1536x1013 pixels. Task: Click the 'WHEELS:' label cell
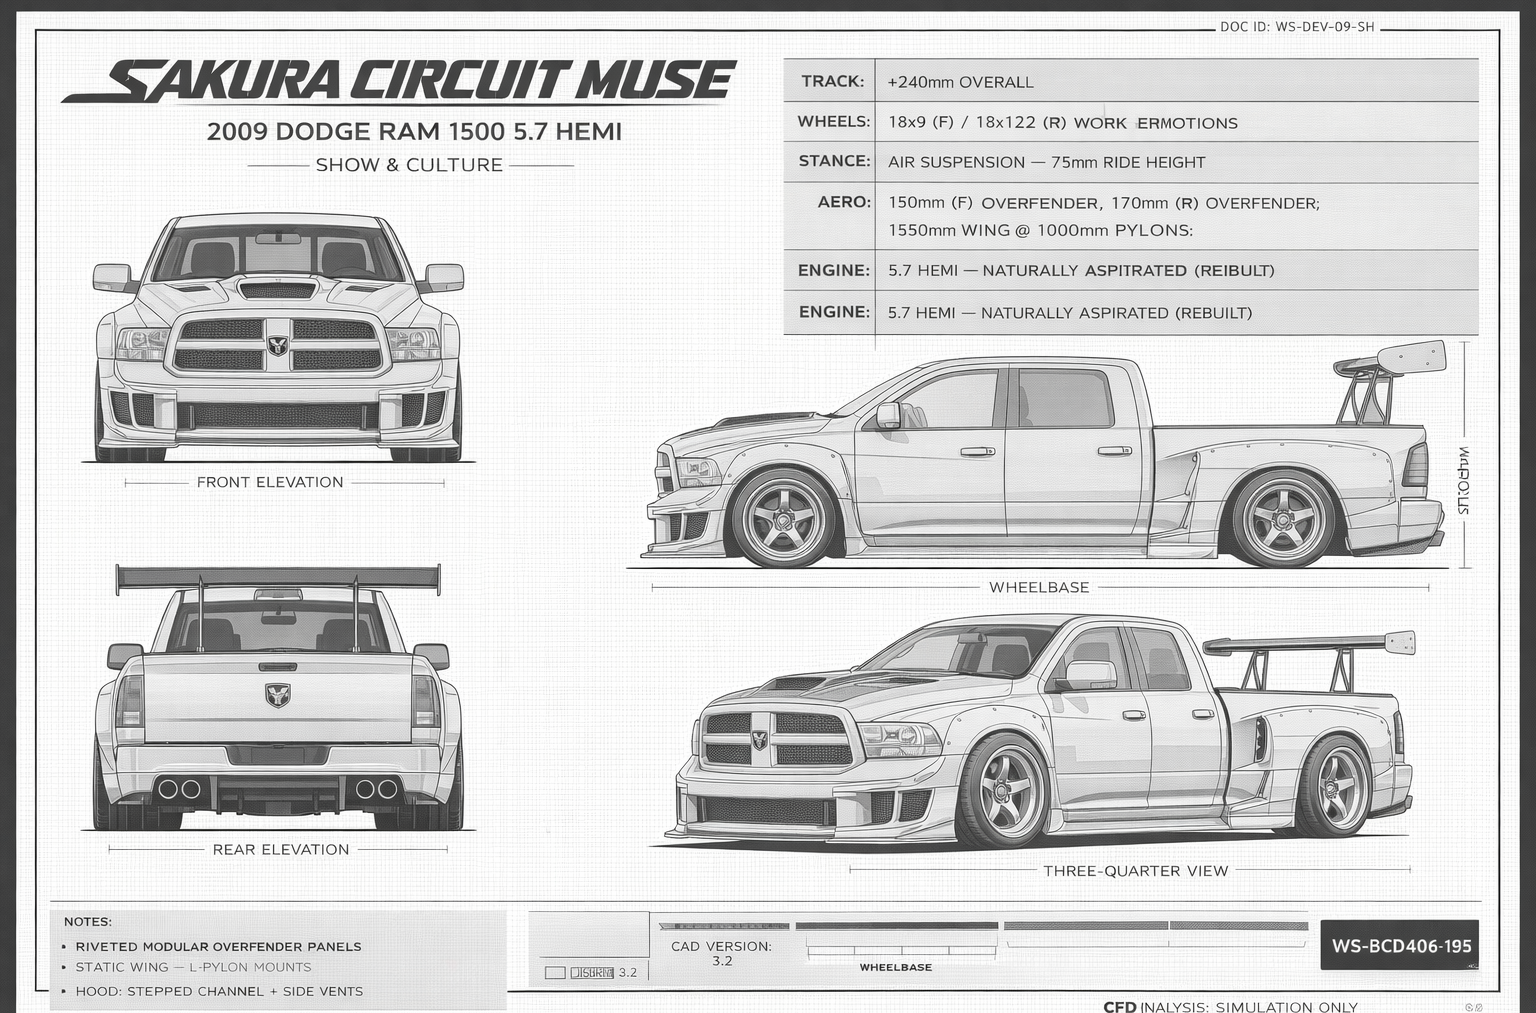(830, 122)
